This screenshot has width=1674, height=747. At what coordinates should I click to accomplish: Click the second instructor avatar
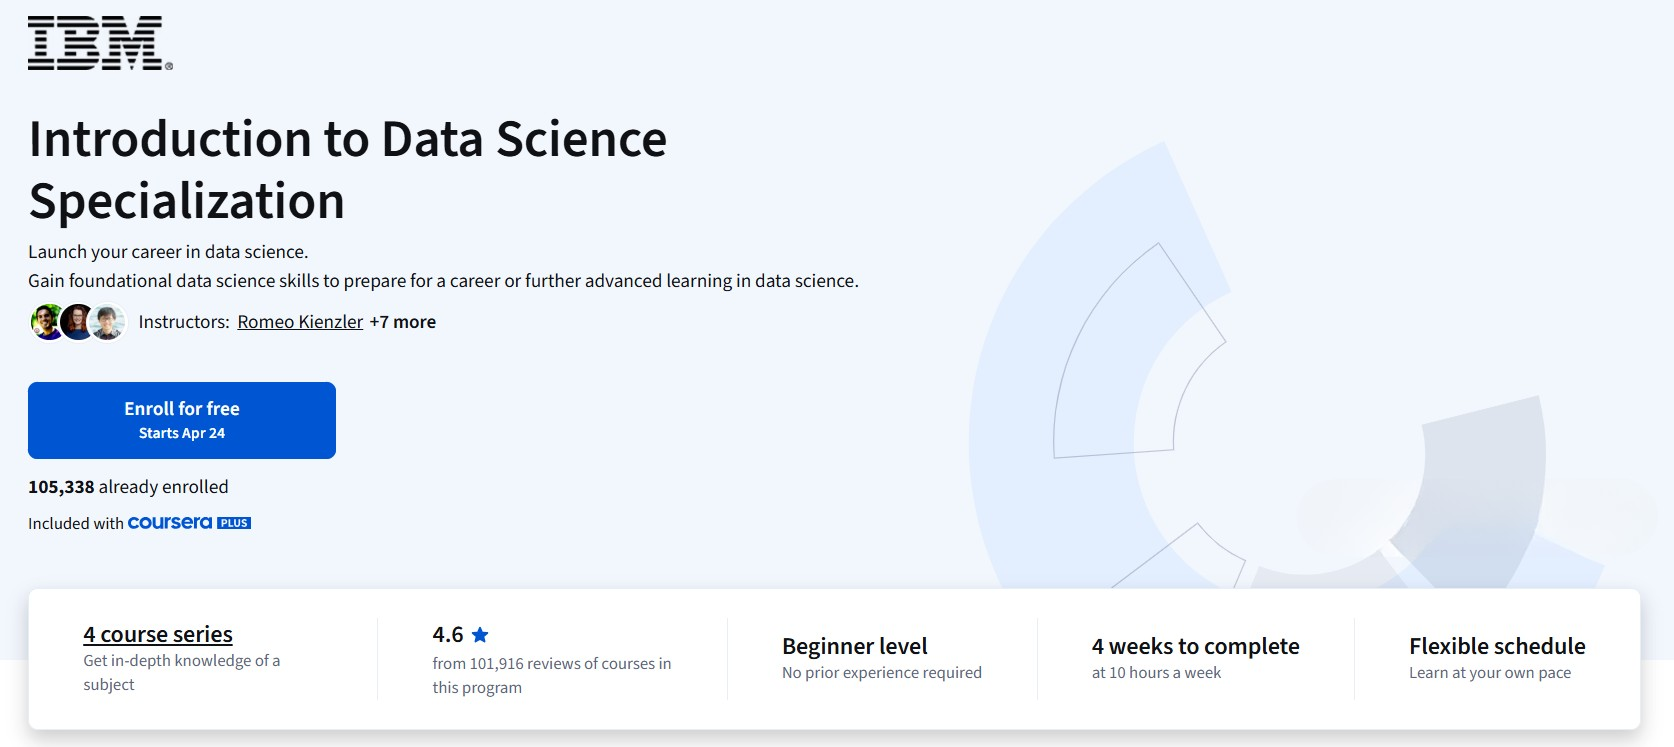(75, 321)
